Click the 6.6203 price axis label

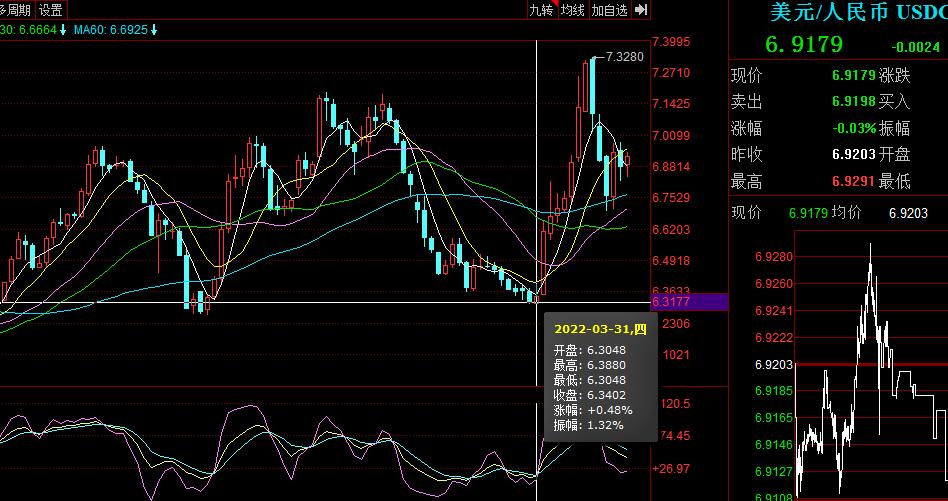(671, 229)
